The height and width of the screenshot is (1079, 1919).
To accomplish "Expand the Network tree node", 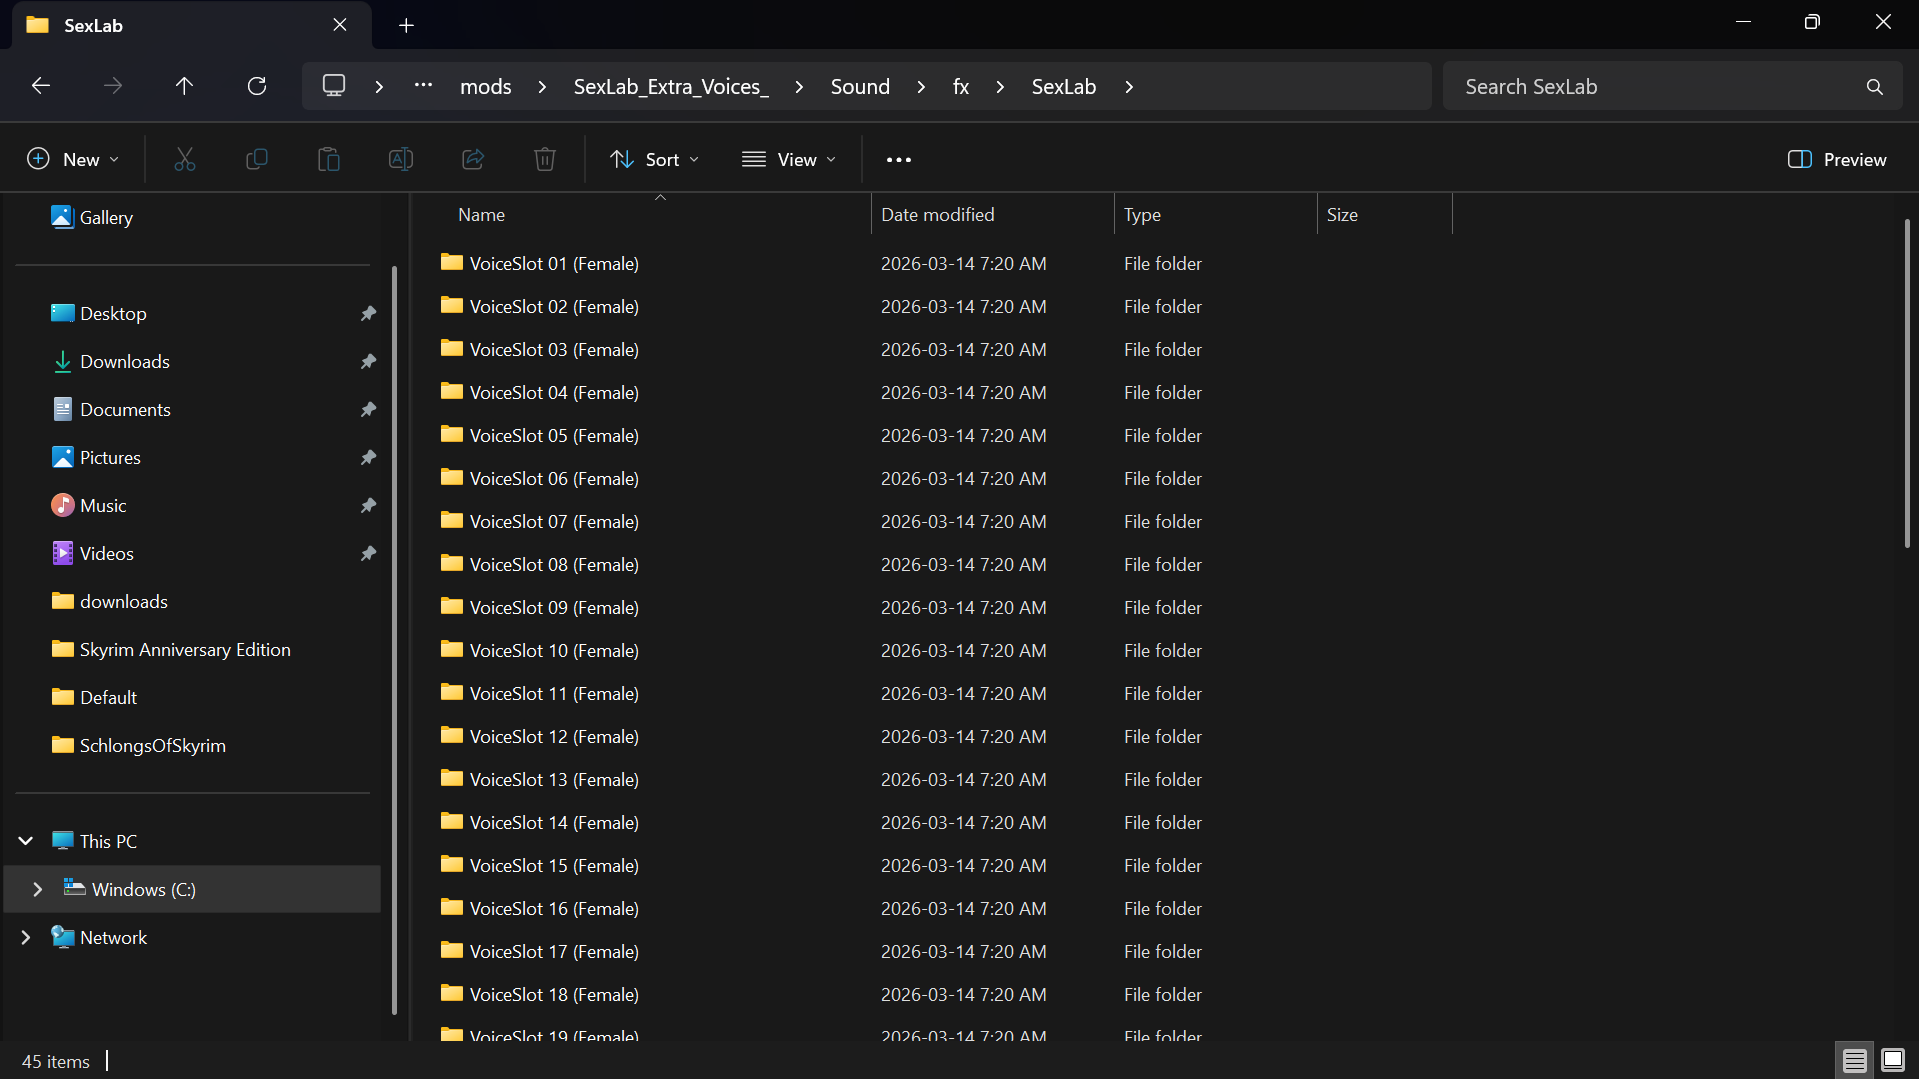I will [26, 937].
